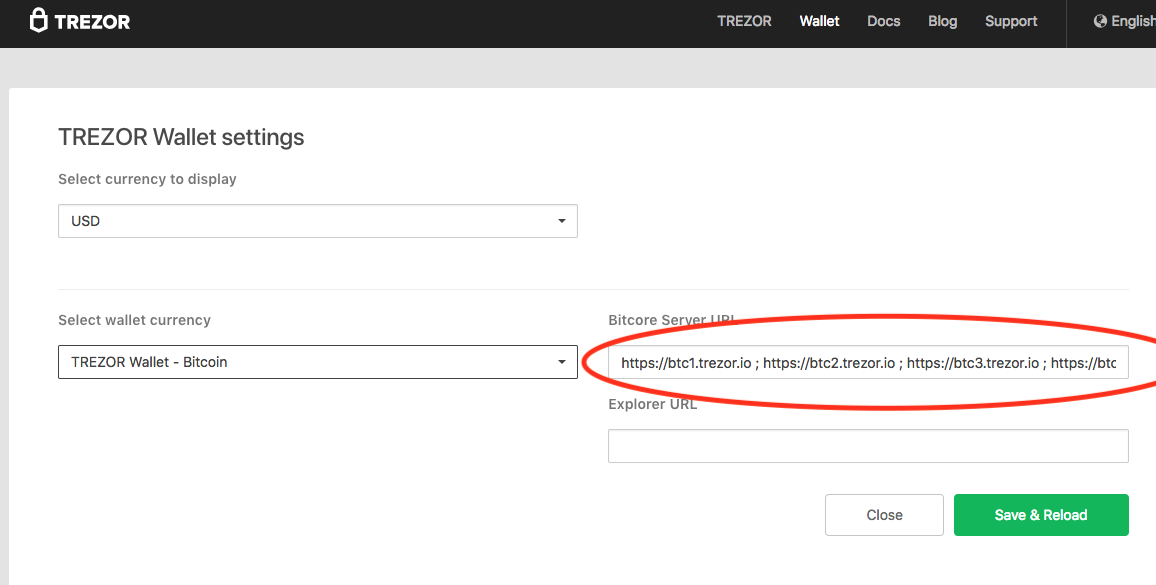This screenshot has width=1156, height=585.
Task: Focus the Bitcore Server URL field
Action: pyautogui.click(x=867, y=363)
